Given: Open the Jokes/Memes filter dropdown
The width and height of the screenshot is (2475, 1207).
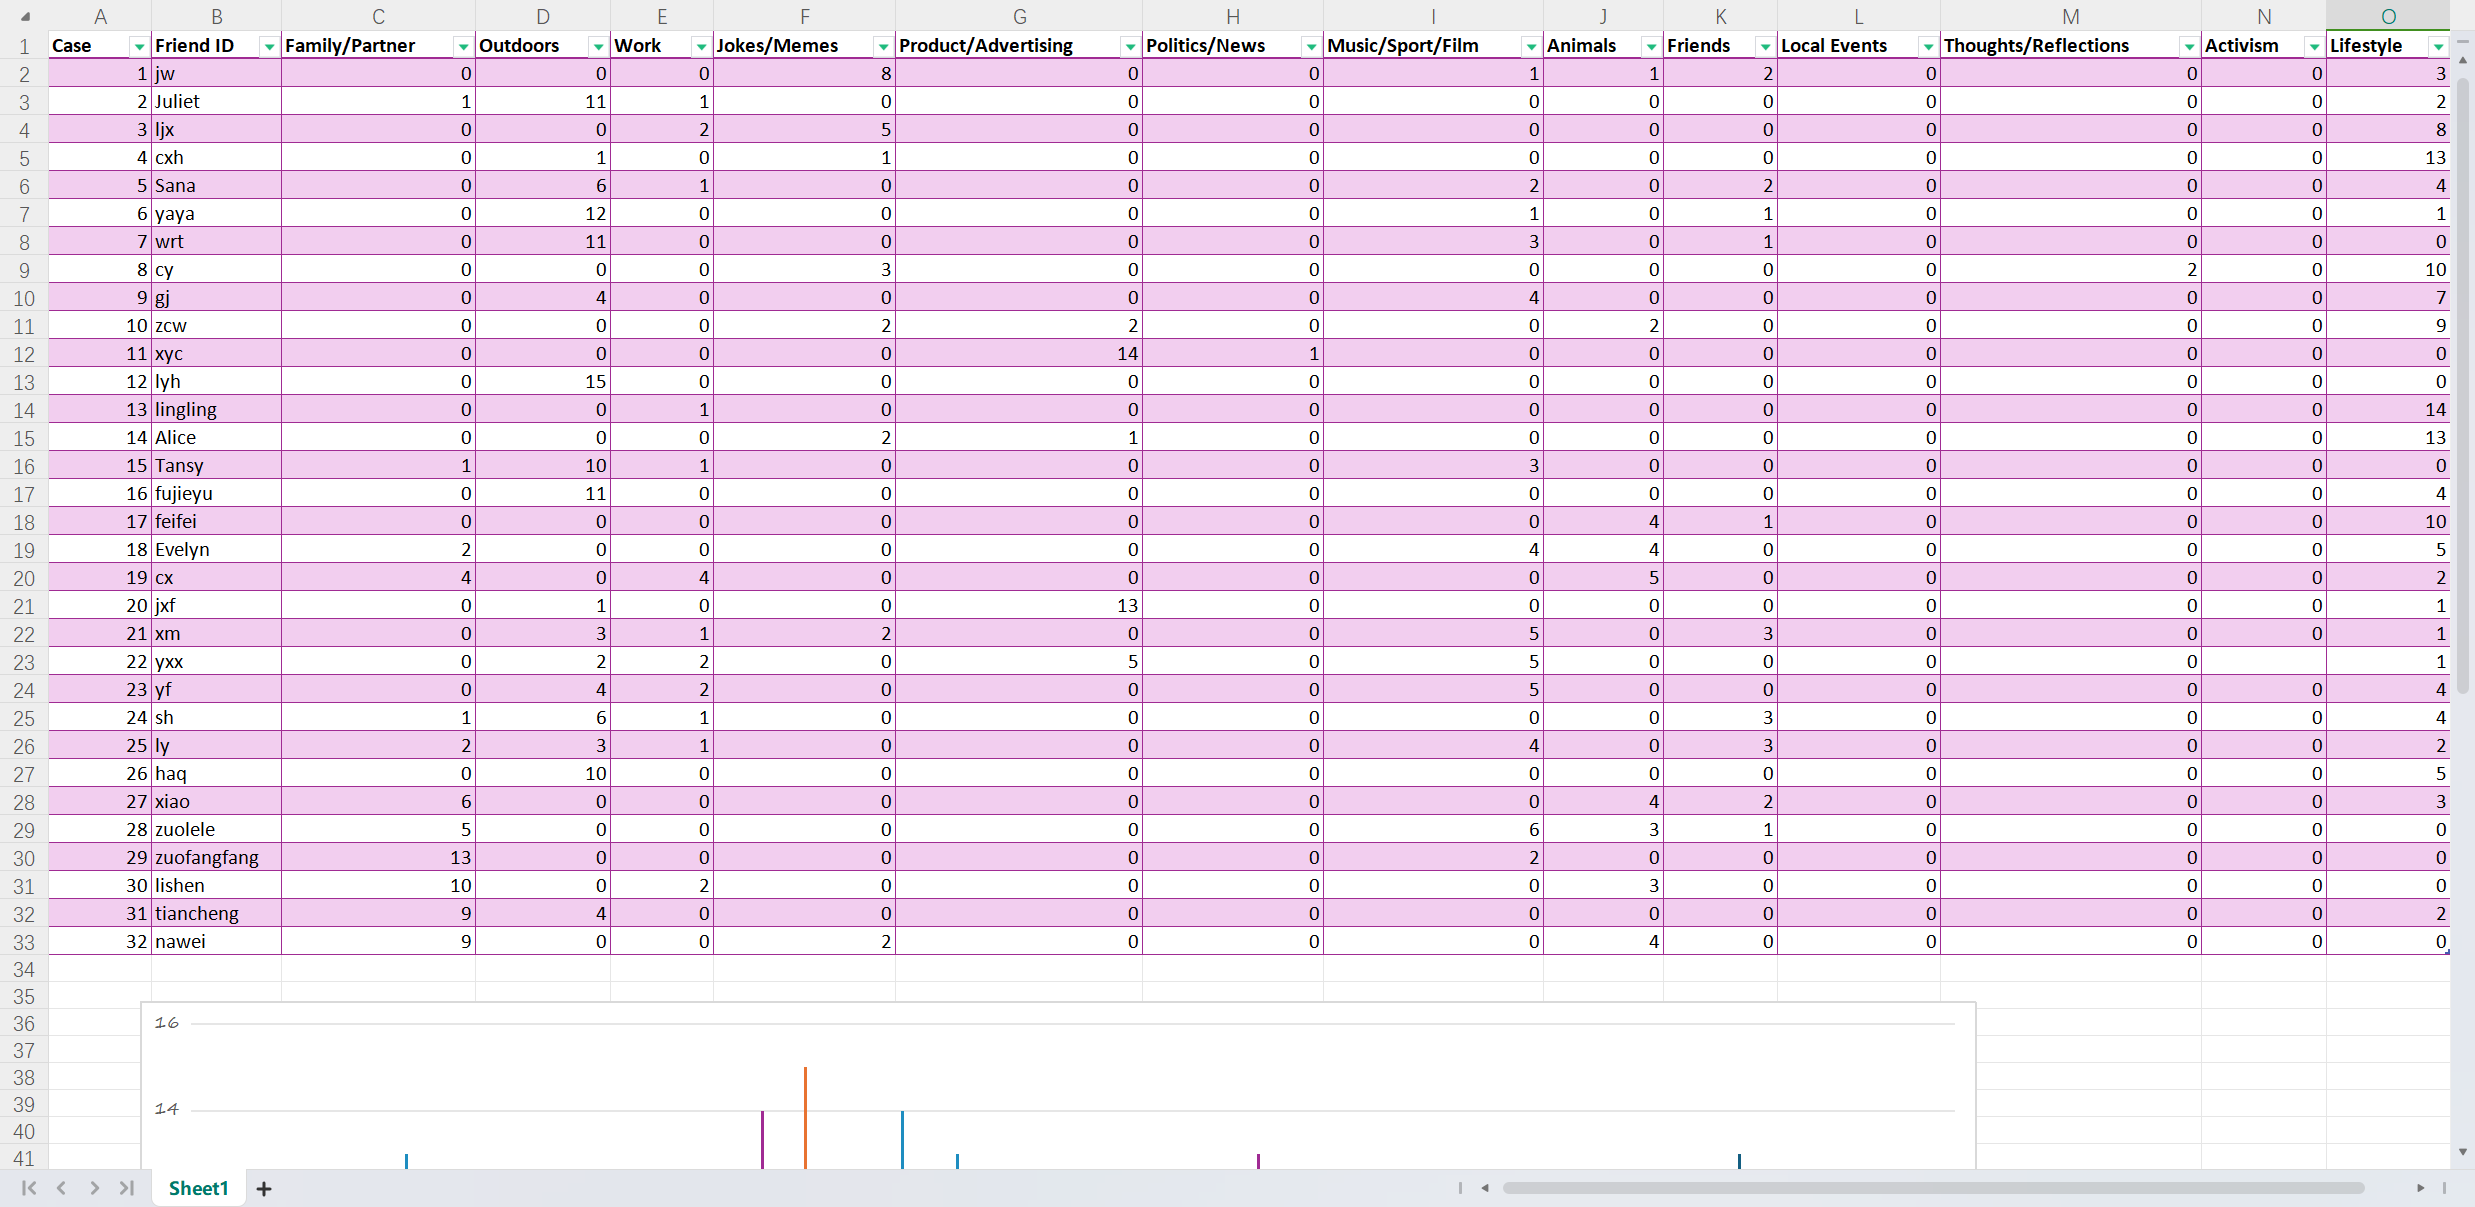Looking at the screenshot, I should (x=883, y=47).
